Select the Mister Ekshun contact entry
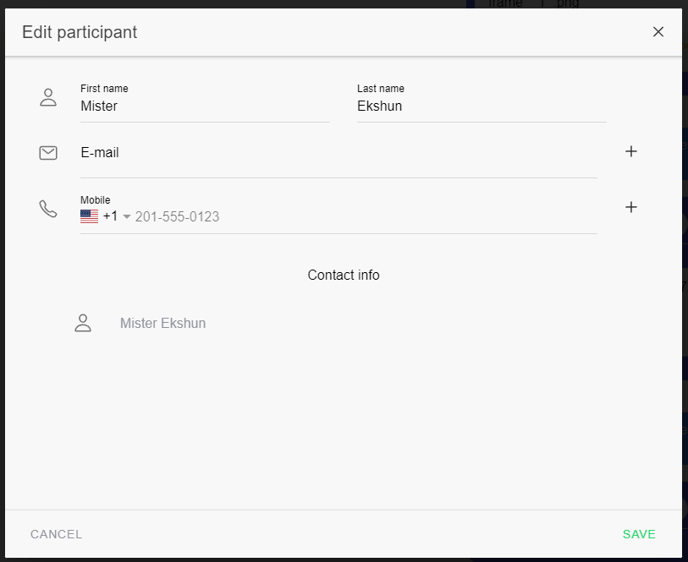Image resolution: width=688 pixels, height=562 pixels. [163, 323]
